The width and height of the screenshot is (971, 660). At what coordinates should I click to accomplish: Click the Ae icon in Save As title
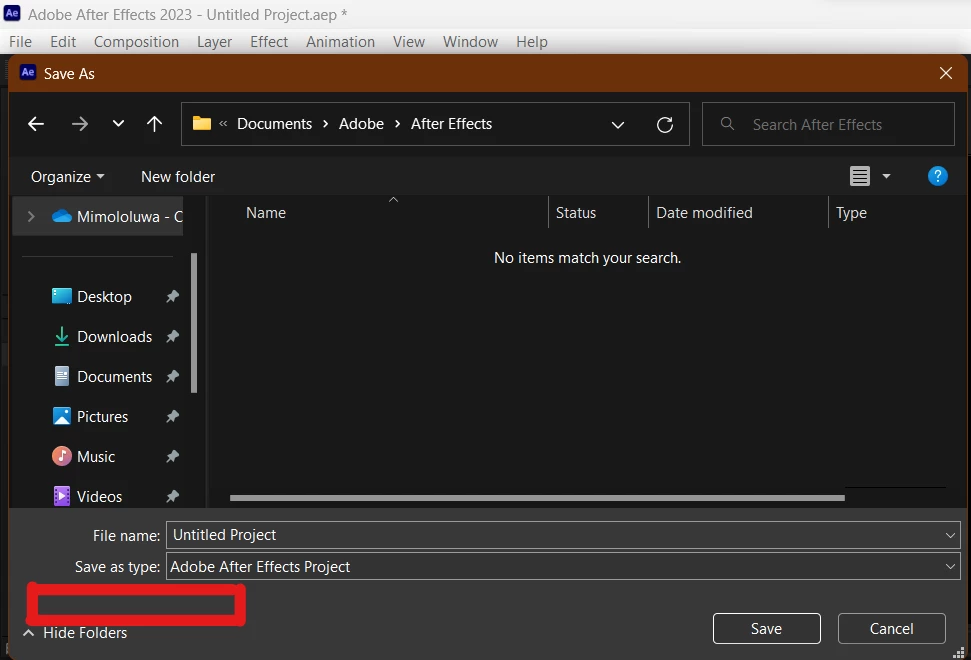pyautogui.click(x=28, y=72)
